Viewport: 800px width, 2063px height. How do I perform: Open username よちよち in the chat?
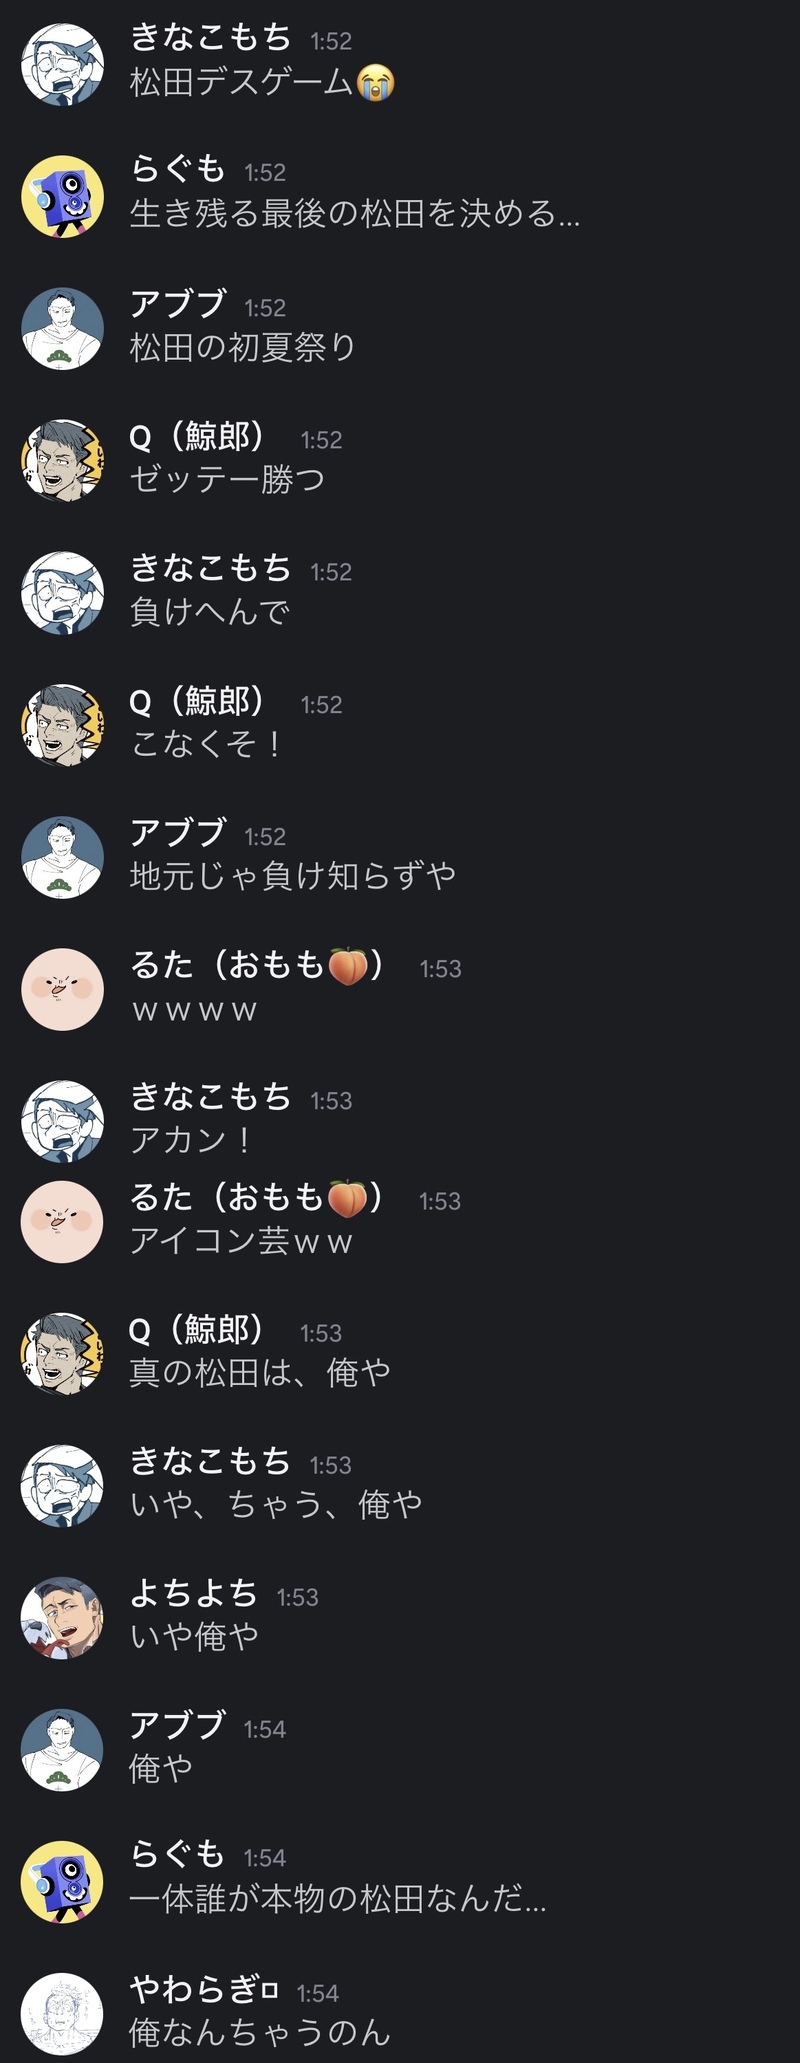(x=194, y=1594)
